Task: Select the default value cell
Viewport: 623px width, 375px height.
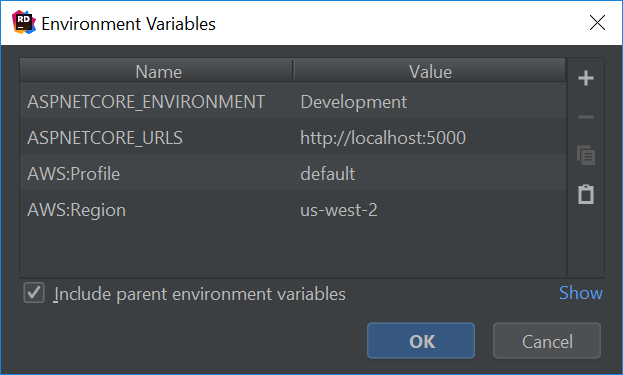Action: click(430, 173)
